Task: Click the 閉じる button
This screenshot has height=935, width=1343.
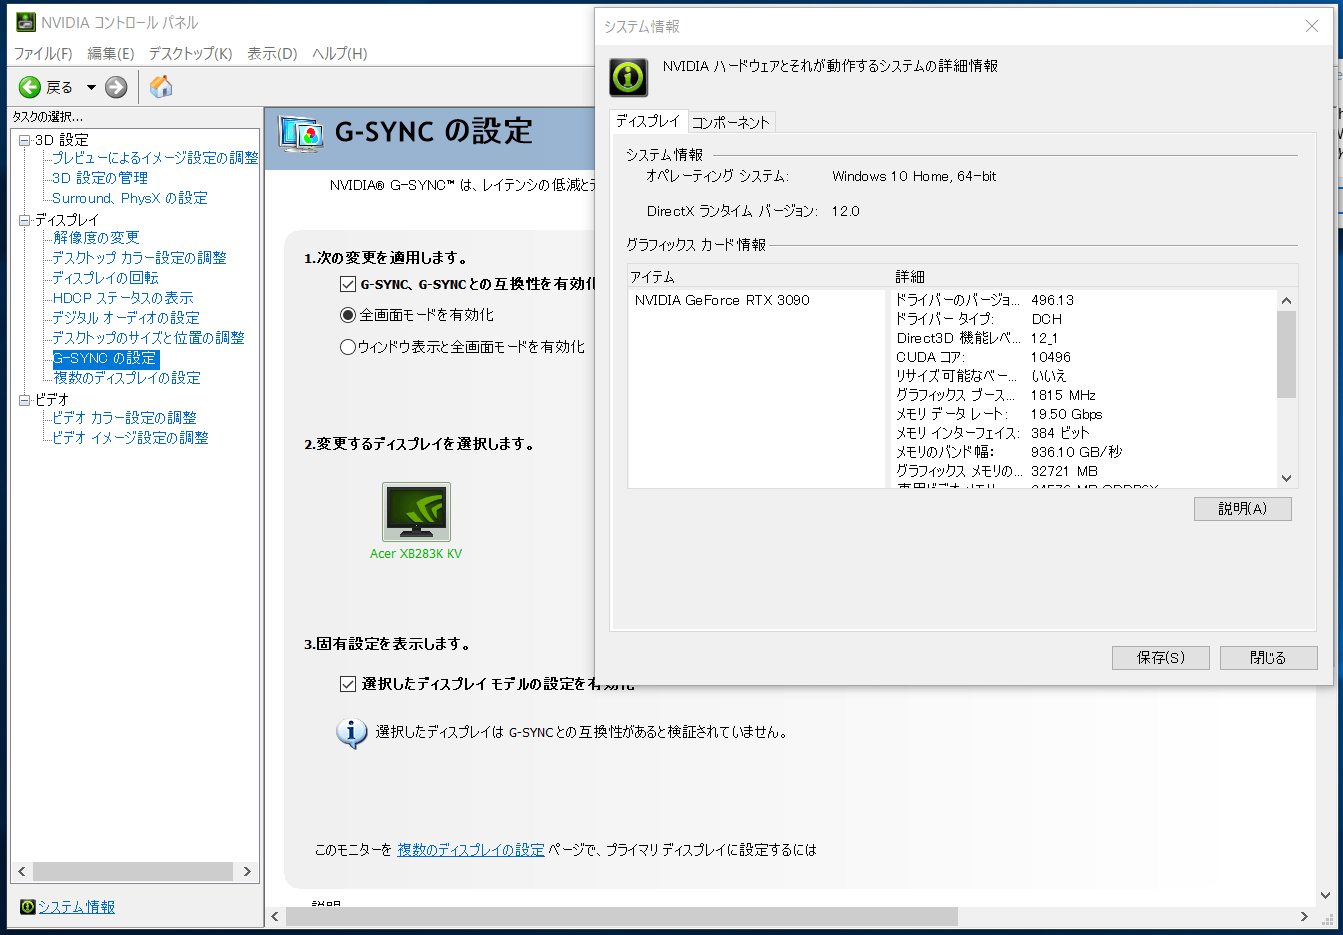Action: [1268, 657]
